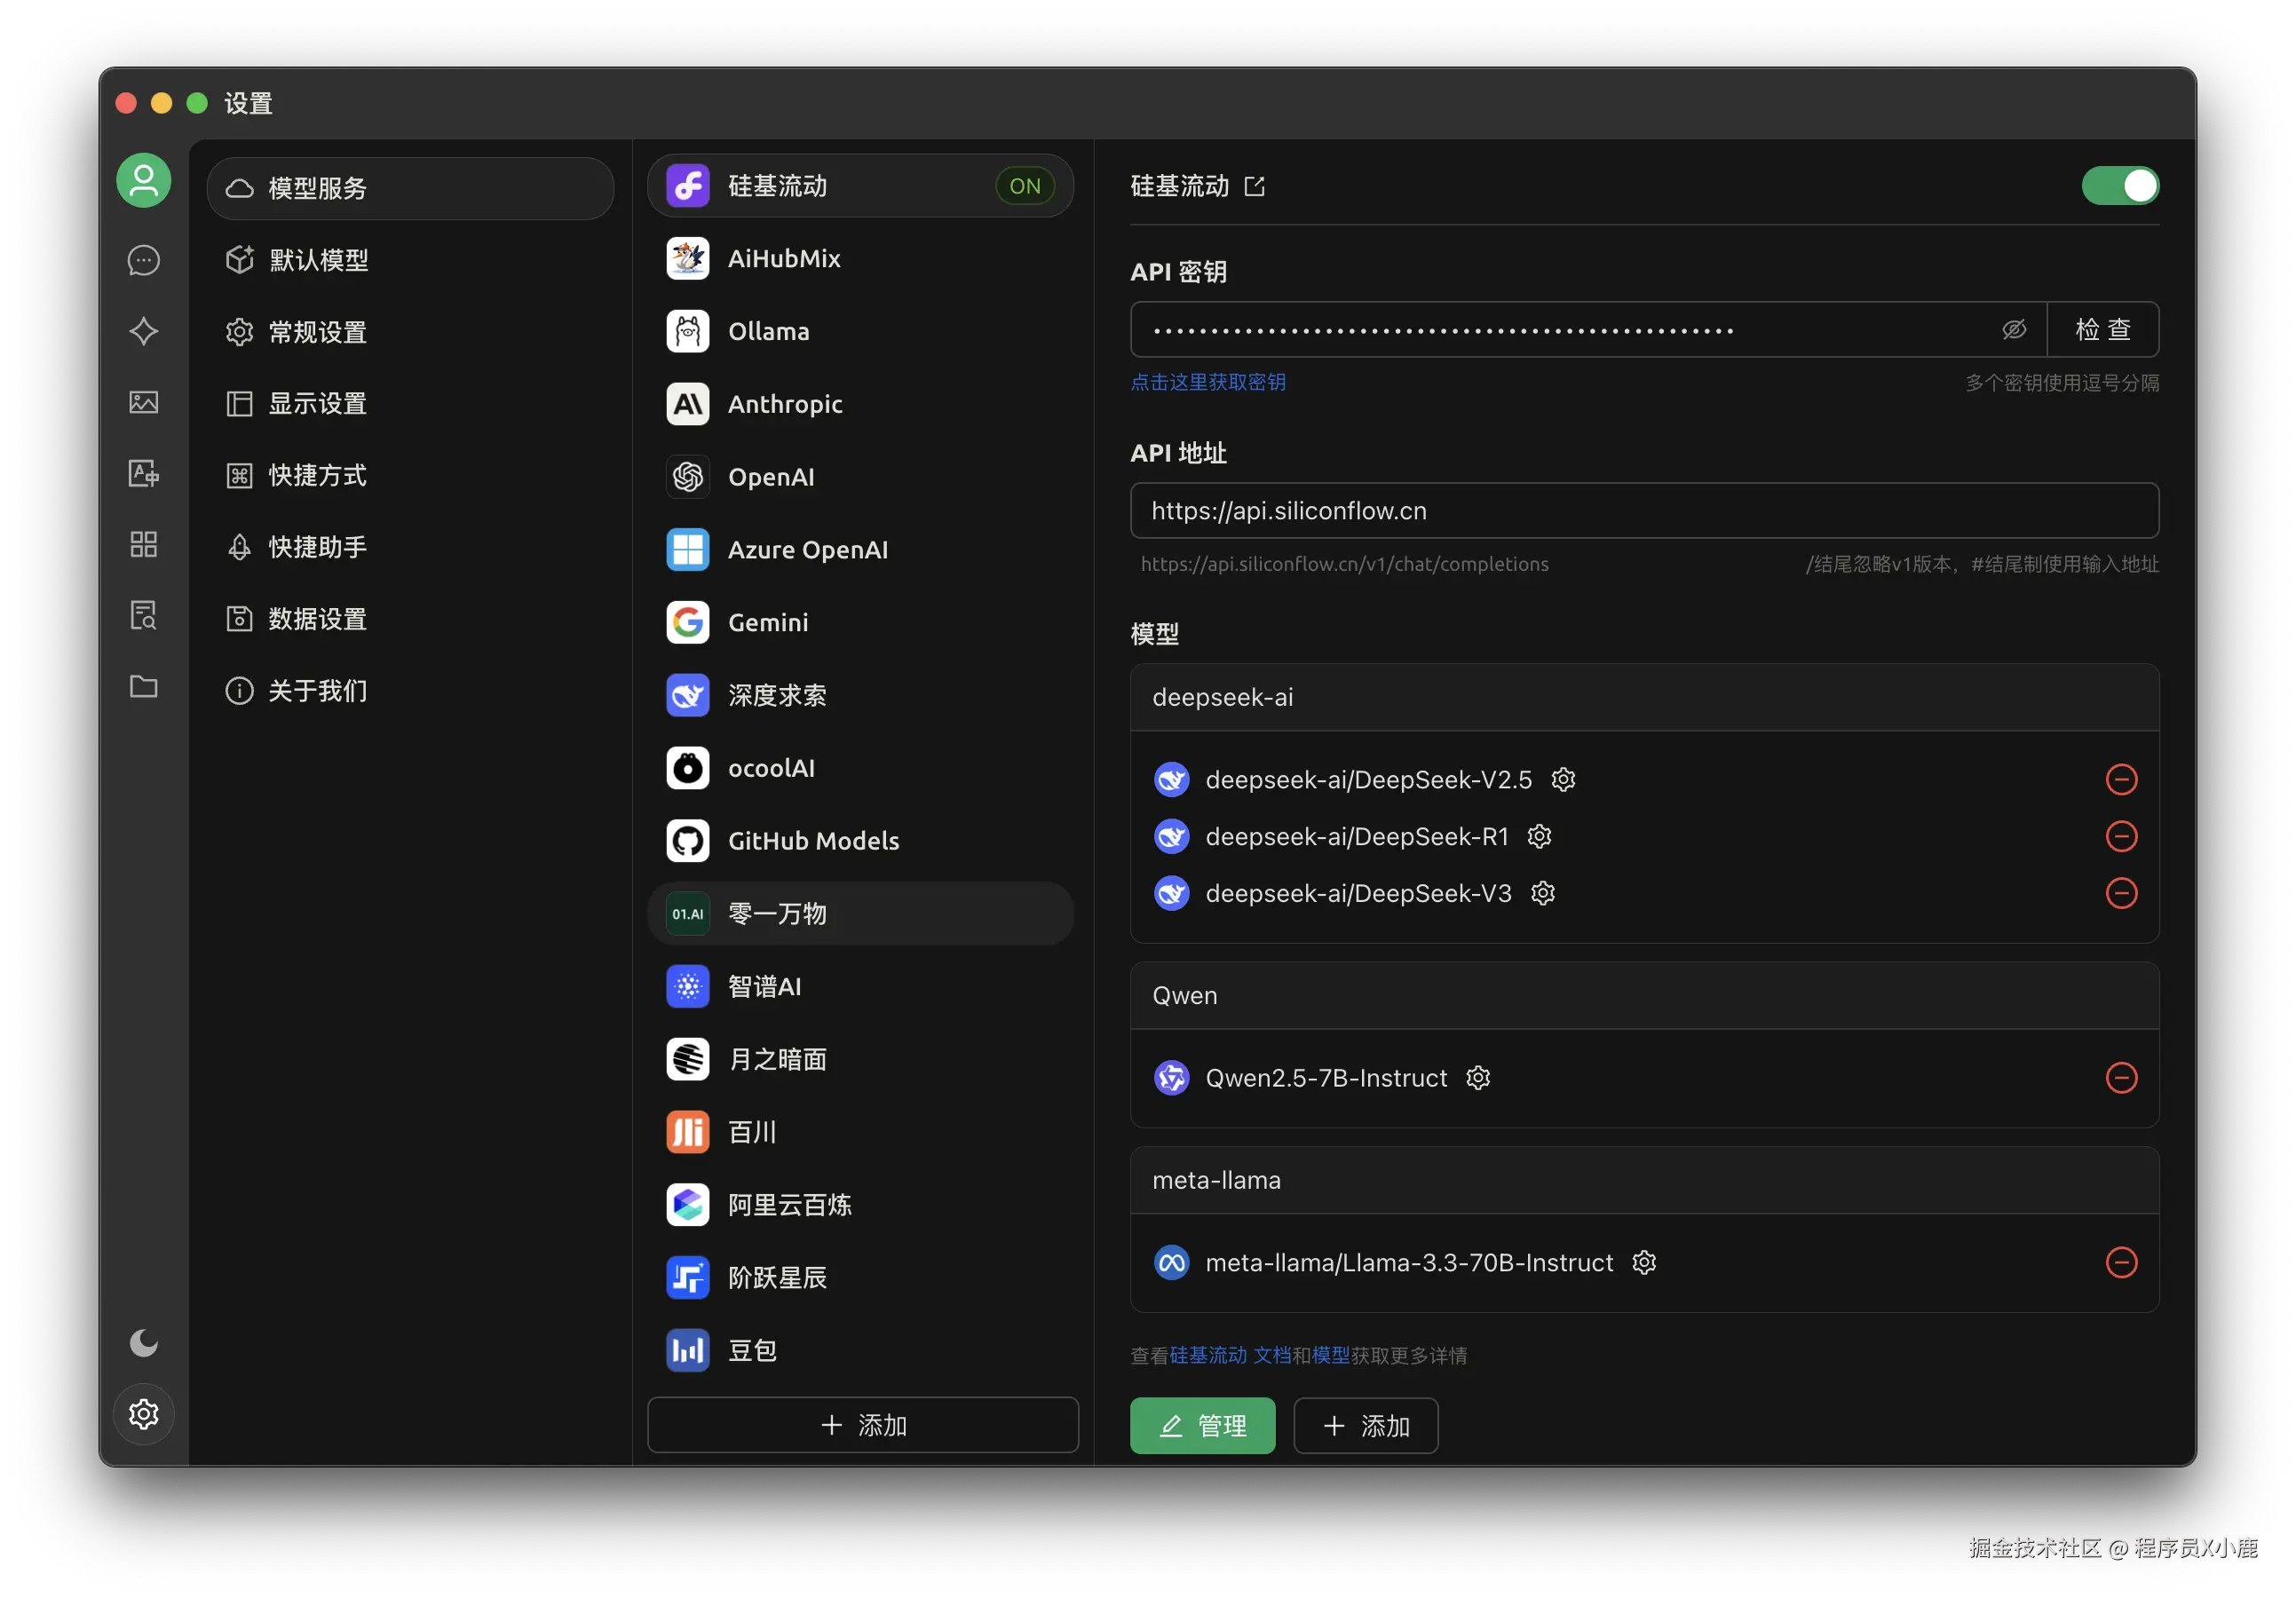Click the green 管理 button
Viewport: 2296px width, 1598px height.
(1202, 1425)
